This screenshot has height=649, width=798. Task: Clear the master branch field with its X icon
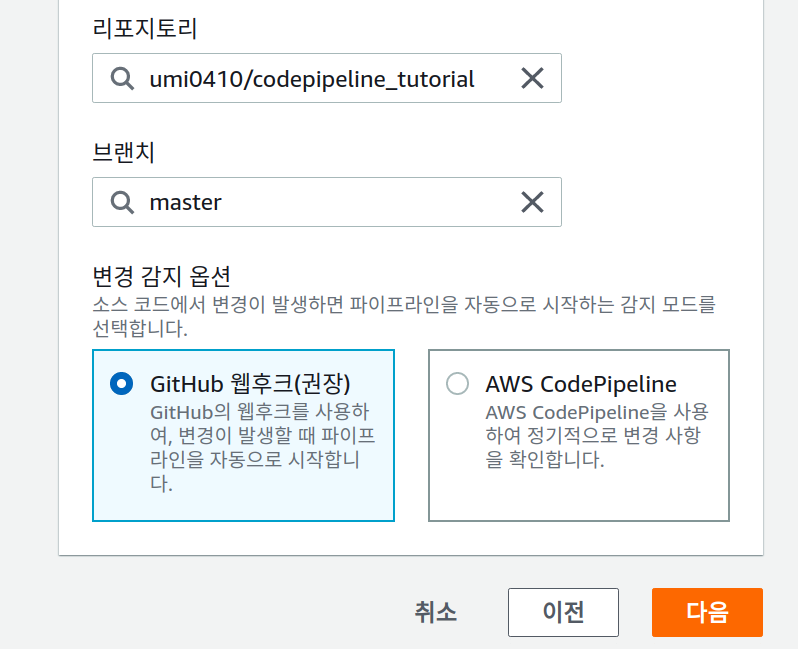pyautogui.click(x=532, y=202)
